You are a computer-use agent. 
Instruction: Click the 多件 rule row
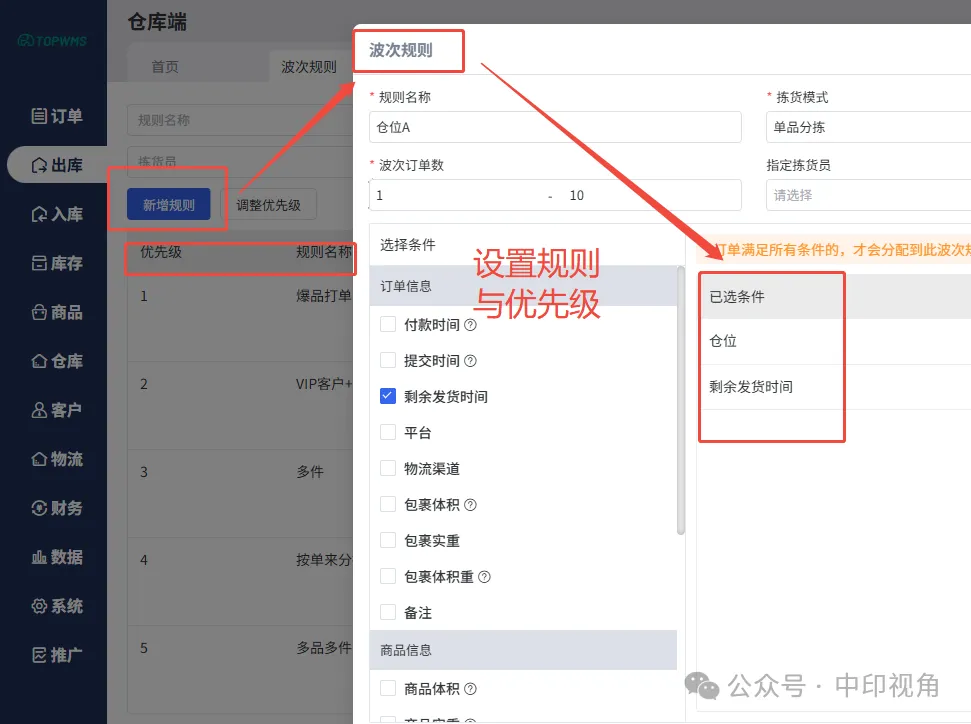coord(240,494)
